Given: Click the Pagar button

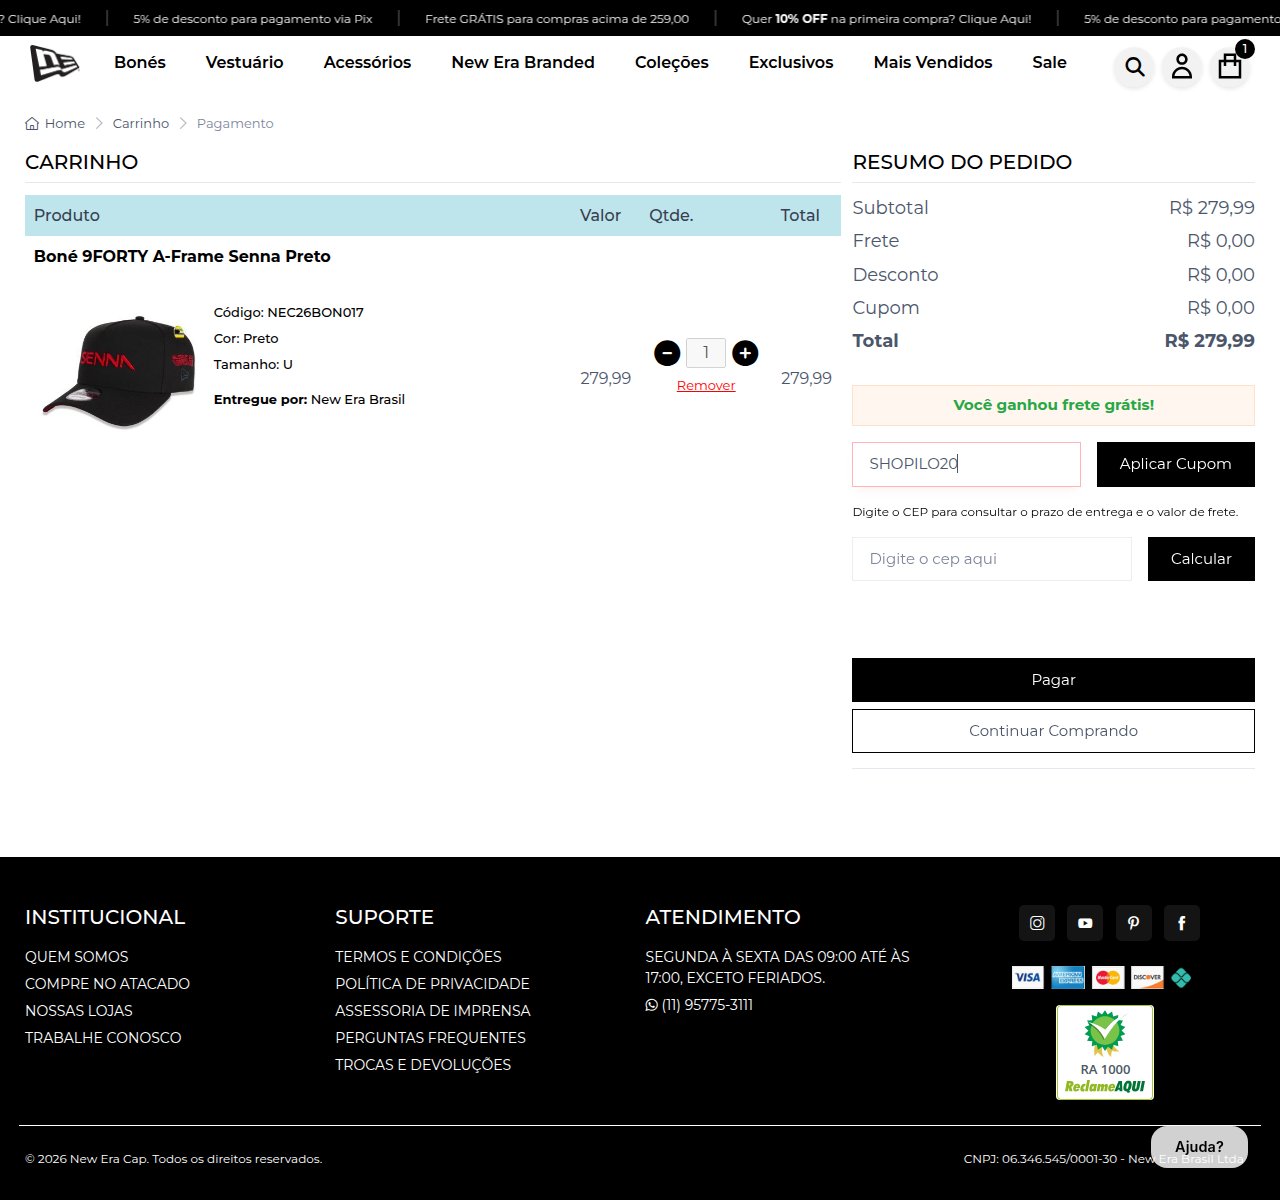Looking at the screenshot, I should point(1053,680).
